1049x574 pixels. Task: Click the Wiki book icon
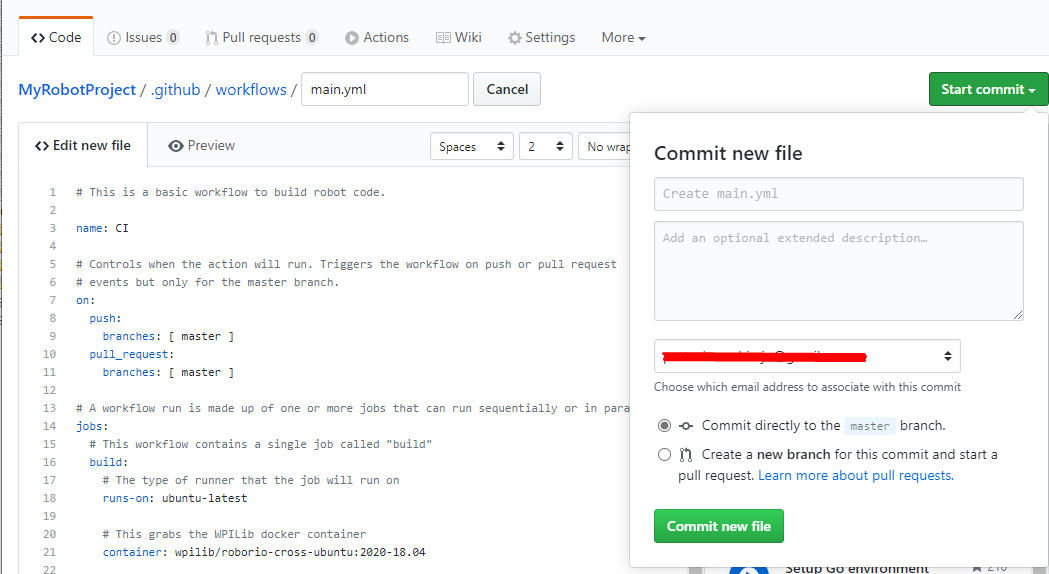443,38
